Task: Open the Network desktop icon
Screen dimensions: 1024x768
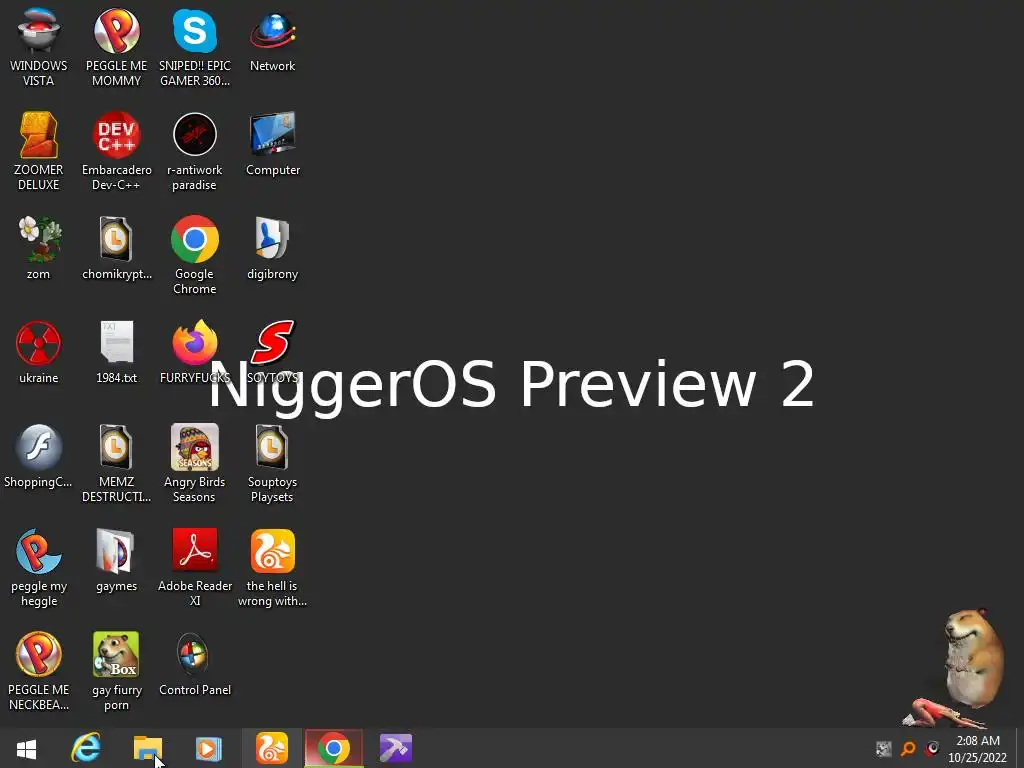Action: click(272, 40)
